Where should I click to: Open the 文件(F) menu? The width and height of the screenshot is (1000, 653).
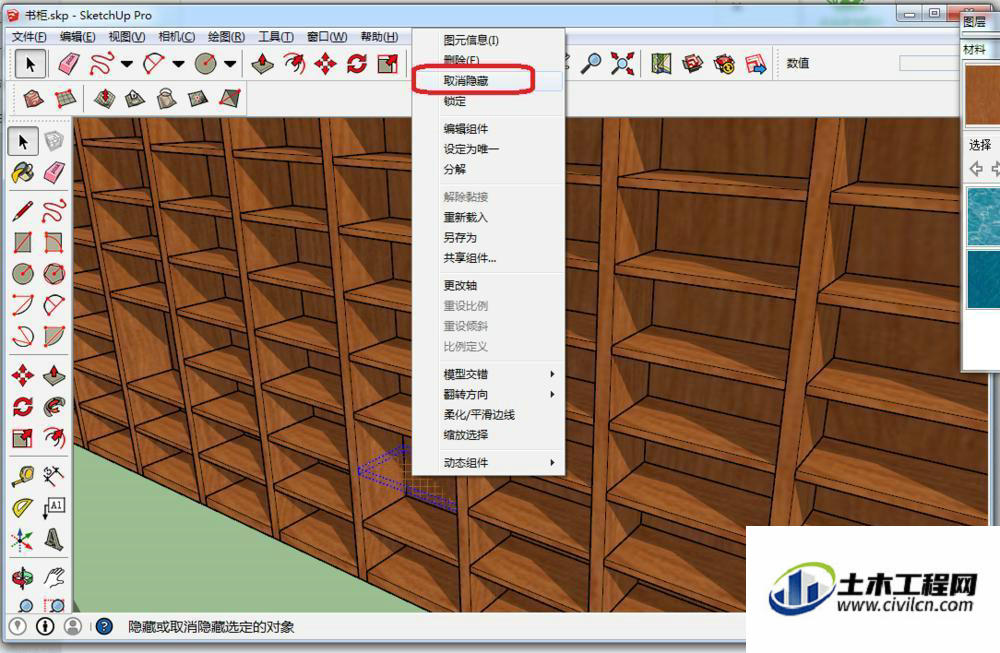click(x=29, y=36)
